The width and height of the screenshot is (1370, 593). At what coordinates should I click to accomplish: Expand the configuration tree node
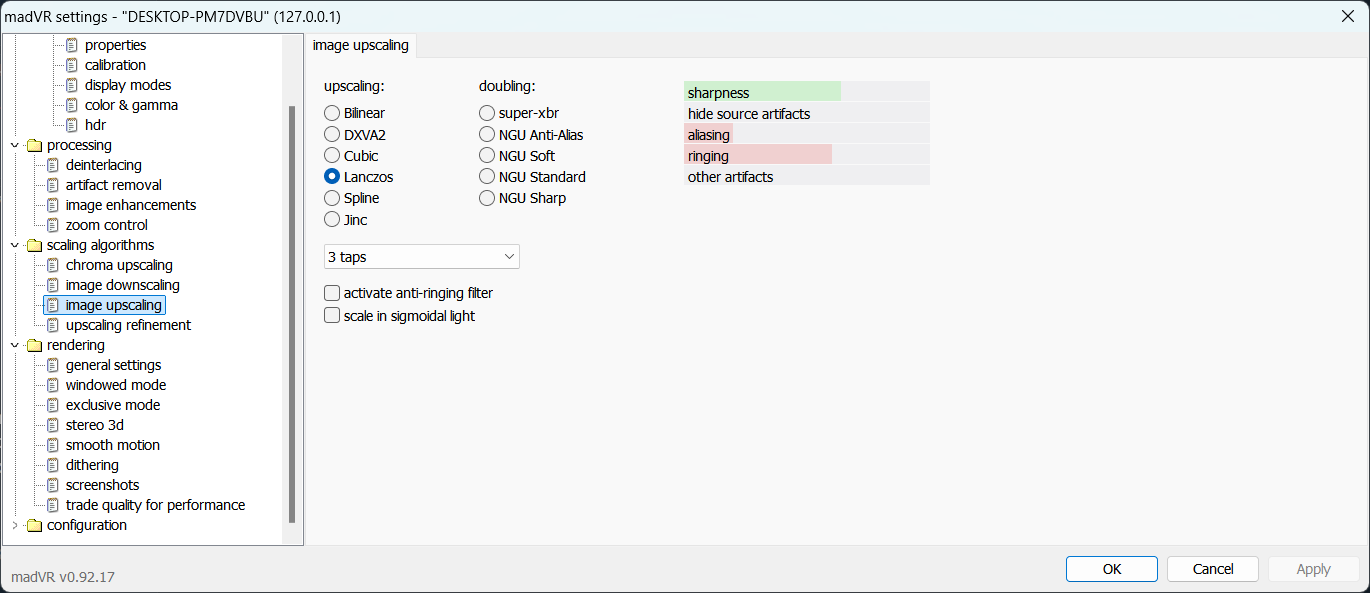[x=14, y=525]
